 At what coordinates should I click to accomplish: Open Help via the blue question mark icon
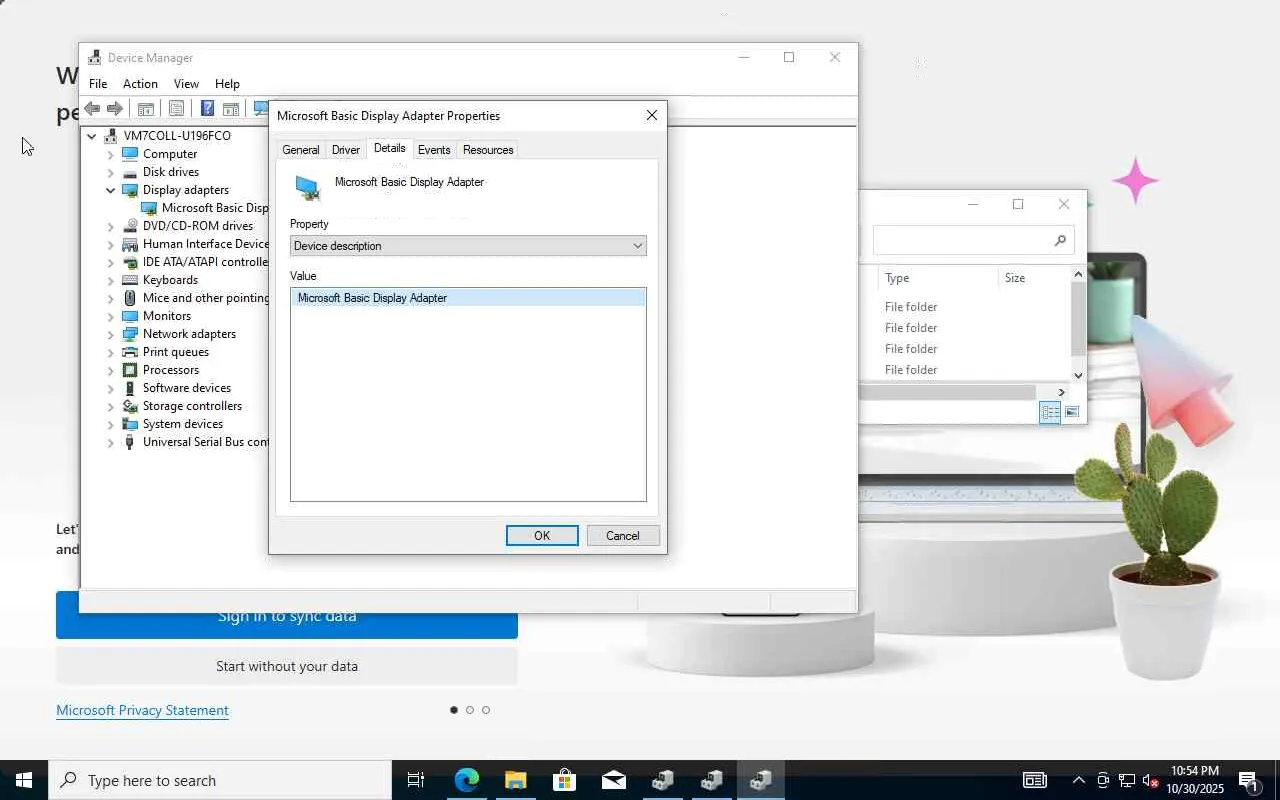click(207, 109)
